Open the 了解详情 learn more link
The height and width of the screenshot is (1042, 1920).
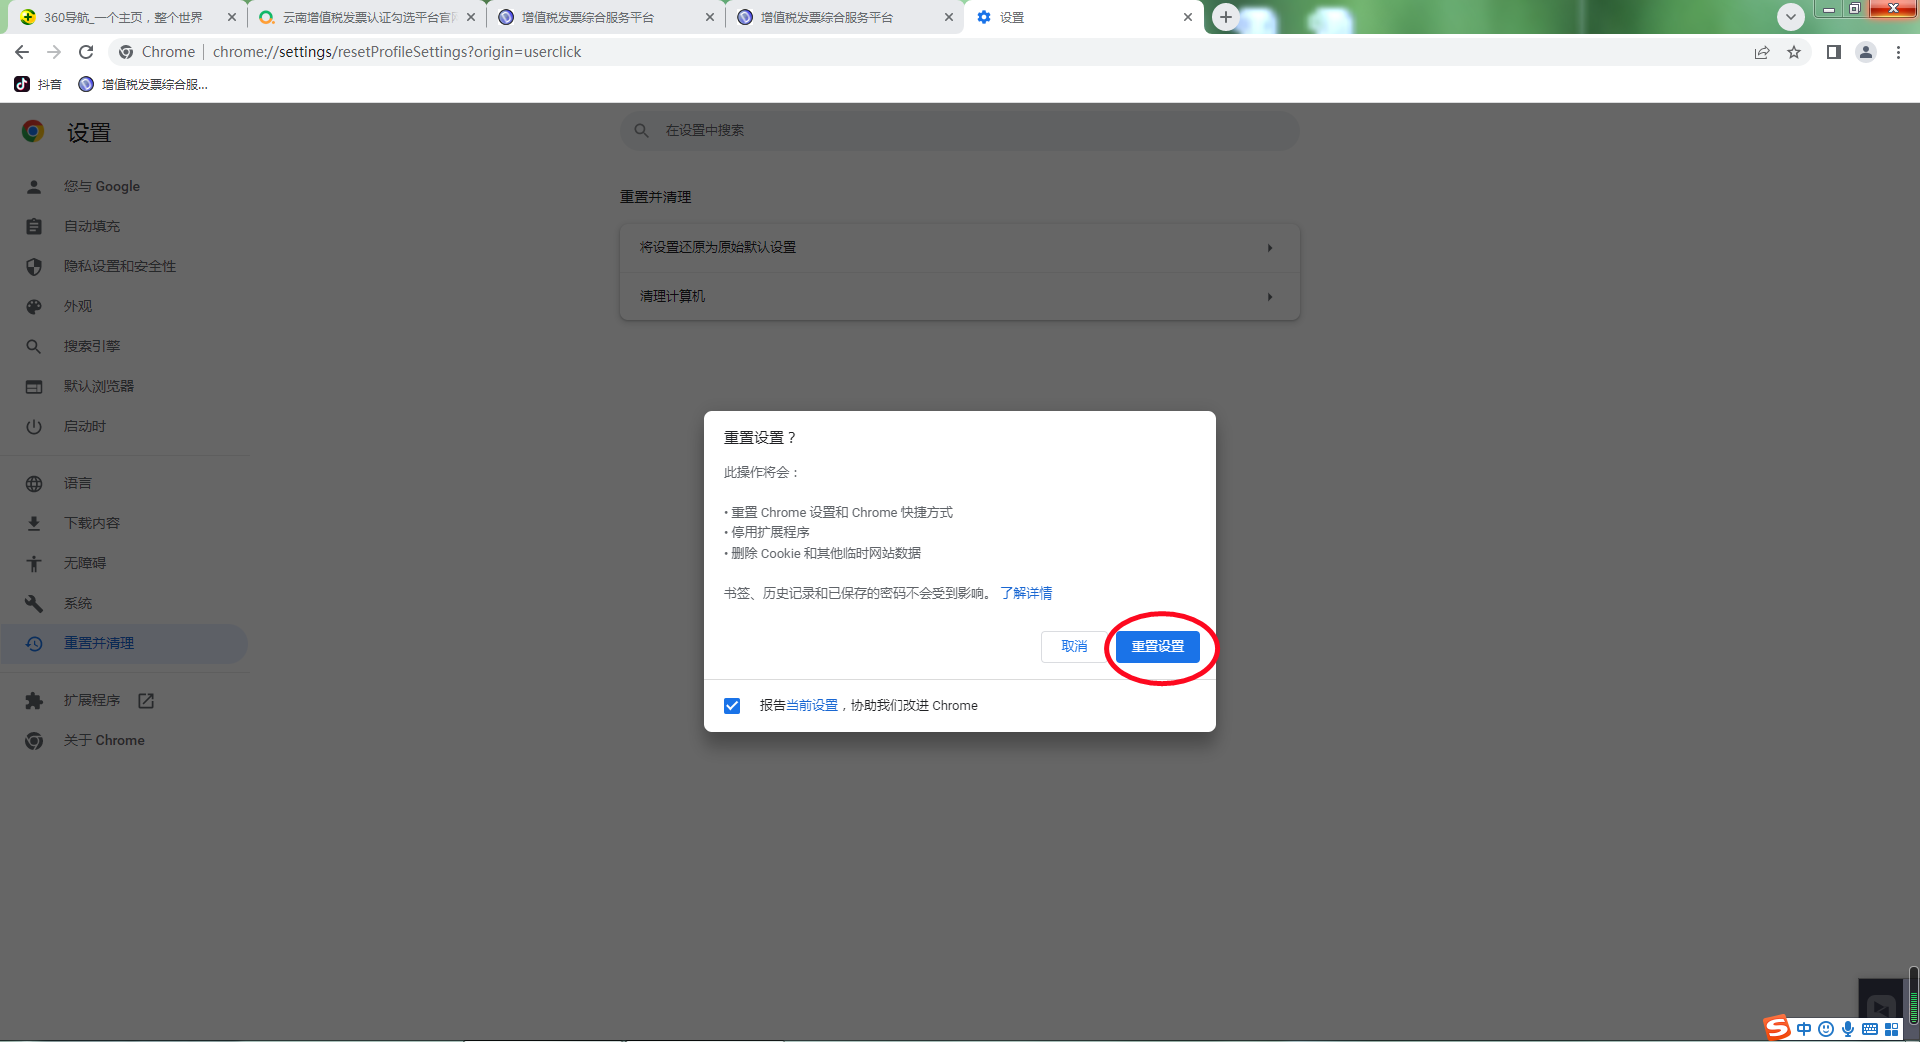[x=1026, y=593]
